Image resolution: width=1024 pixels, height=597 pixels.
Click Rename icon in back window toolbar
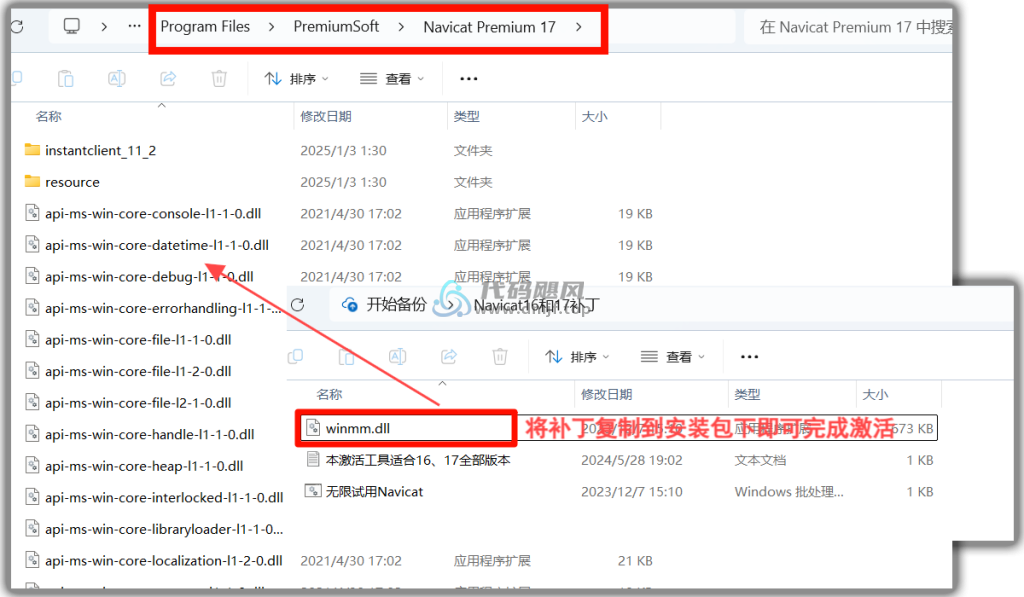pyautogui.click(x=117, y=78)
